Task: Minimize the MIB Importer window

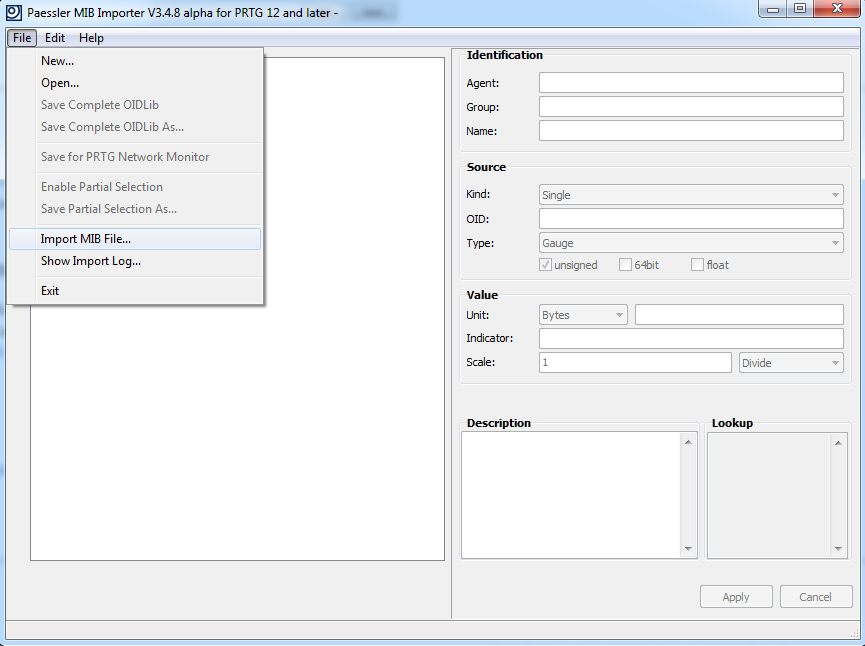Action: pyautogui.click(x=773, y=9)
